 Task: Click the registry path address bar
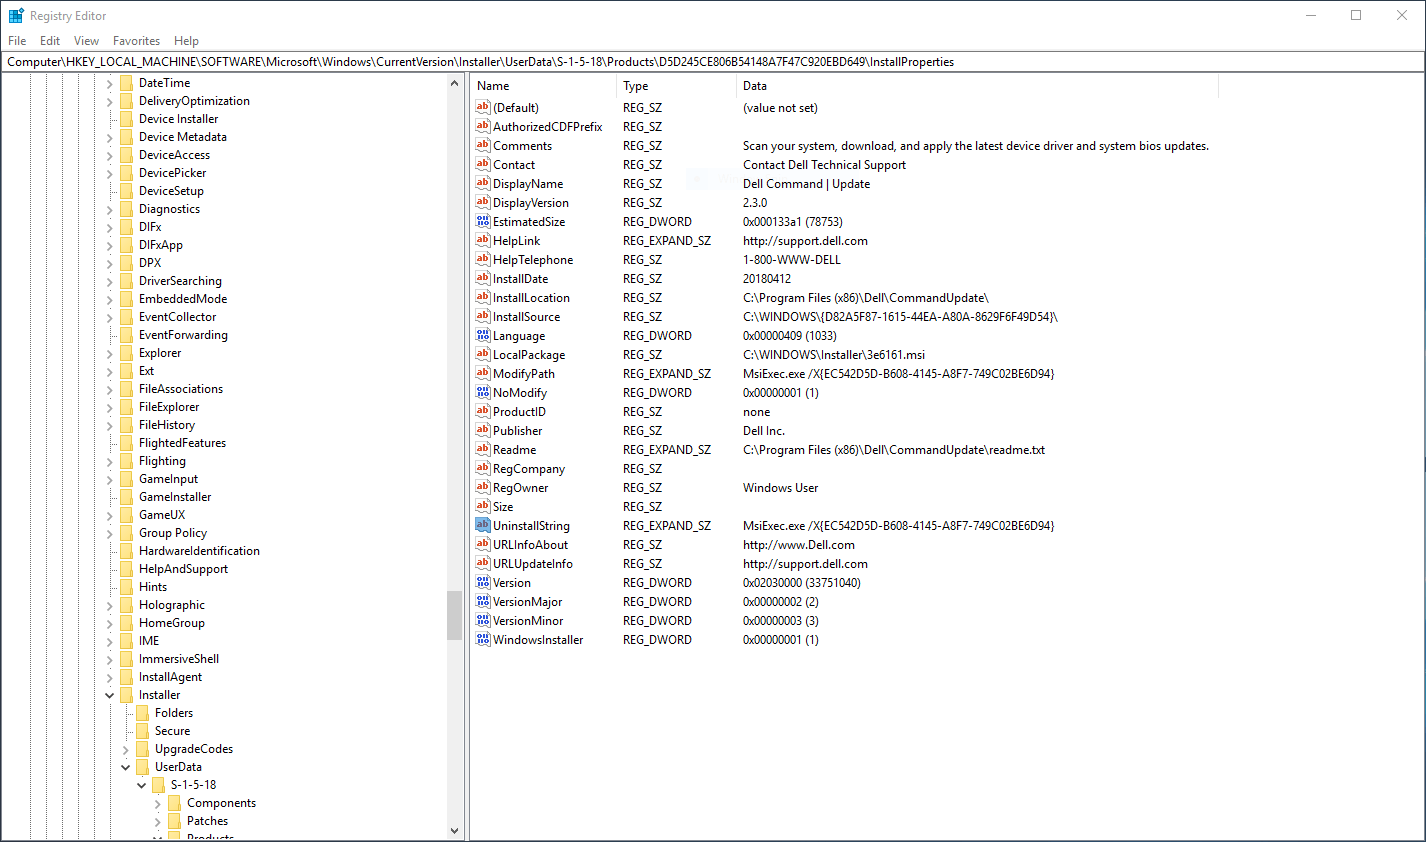tap(712, 62)
